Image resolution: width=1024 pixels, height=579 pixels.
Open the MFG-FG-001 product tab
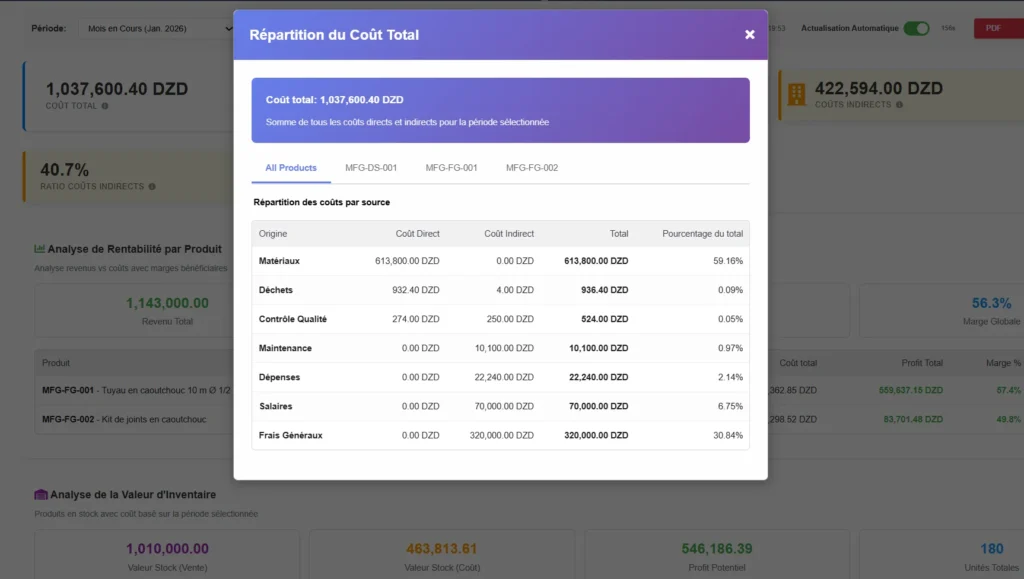point(451,168)
